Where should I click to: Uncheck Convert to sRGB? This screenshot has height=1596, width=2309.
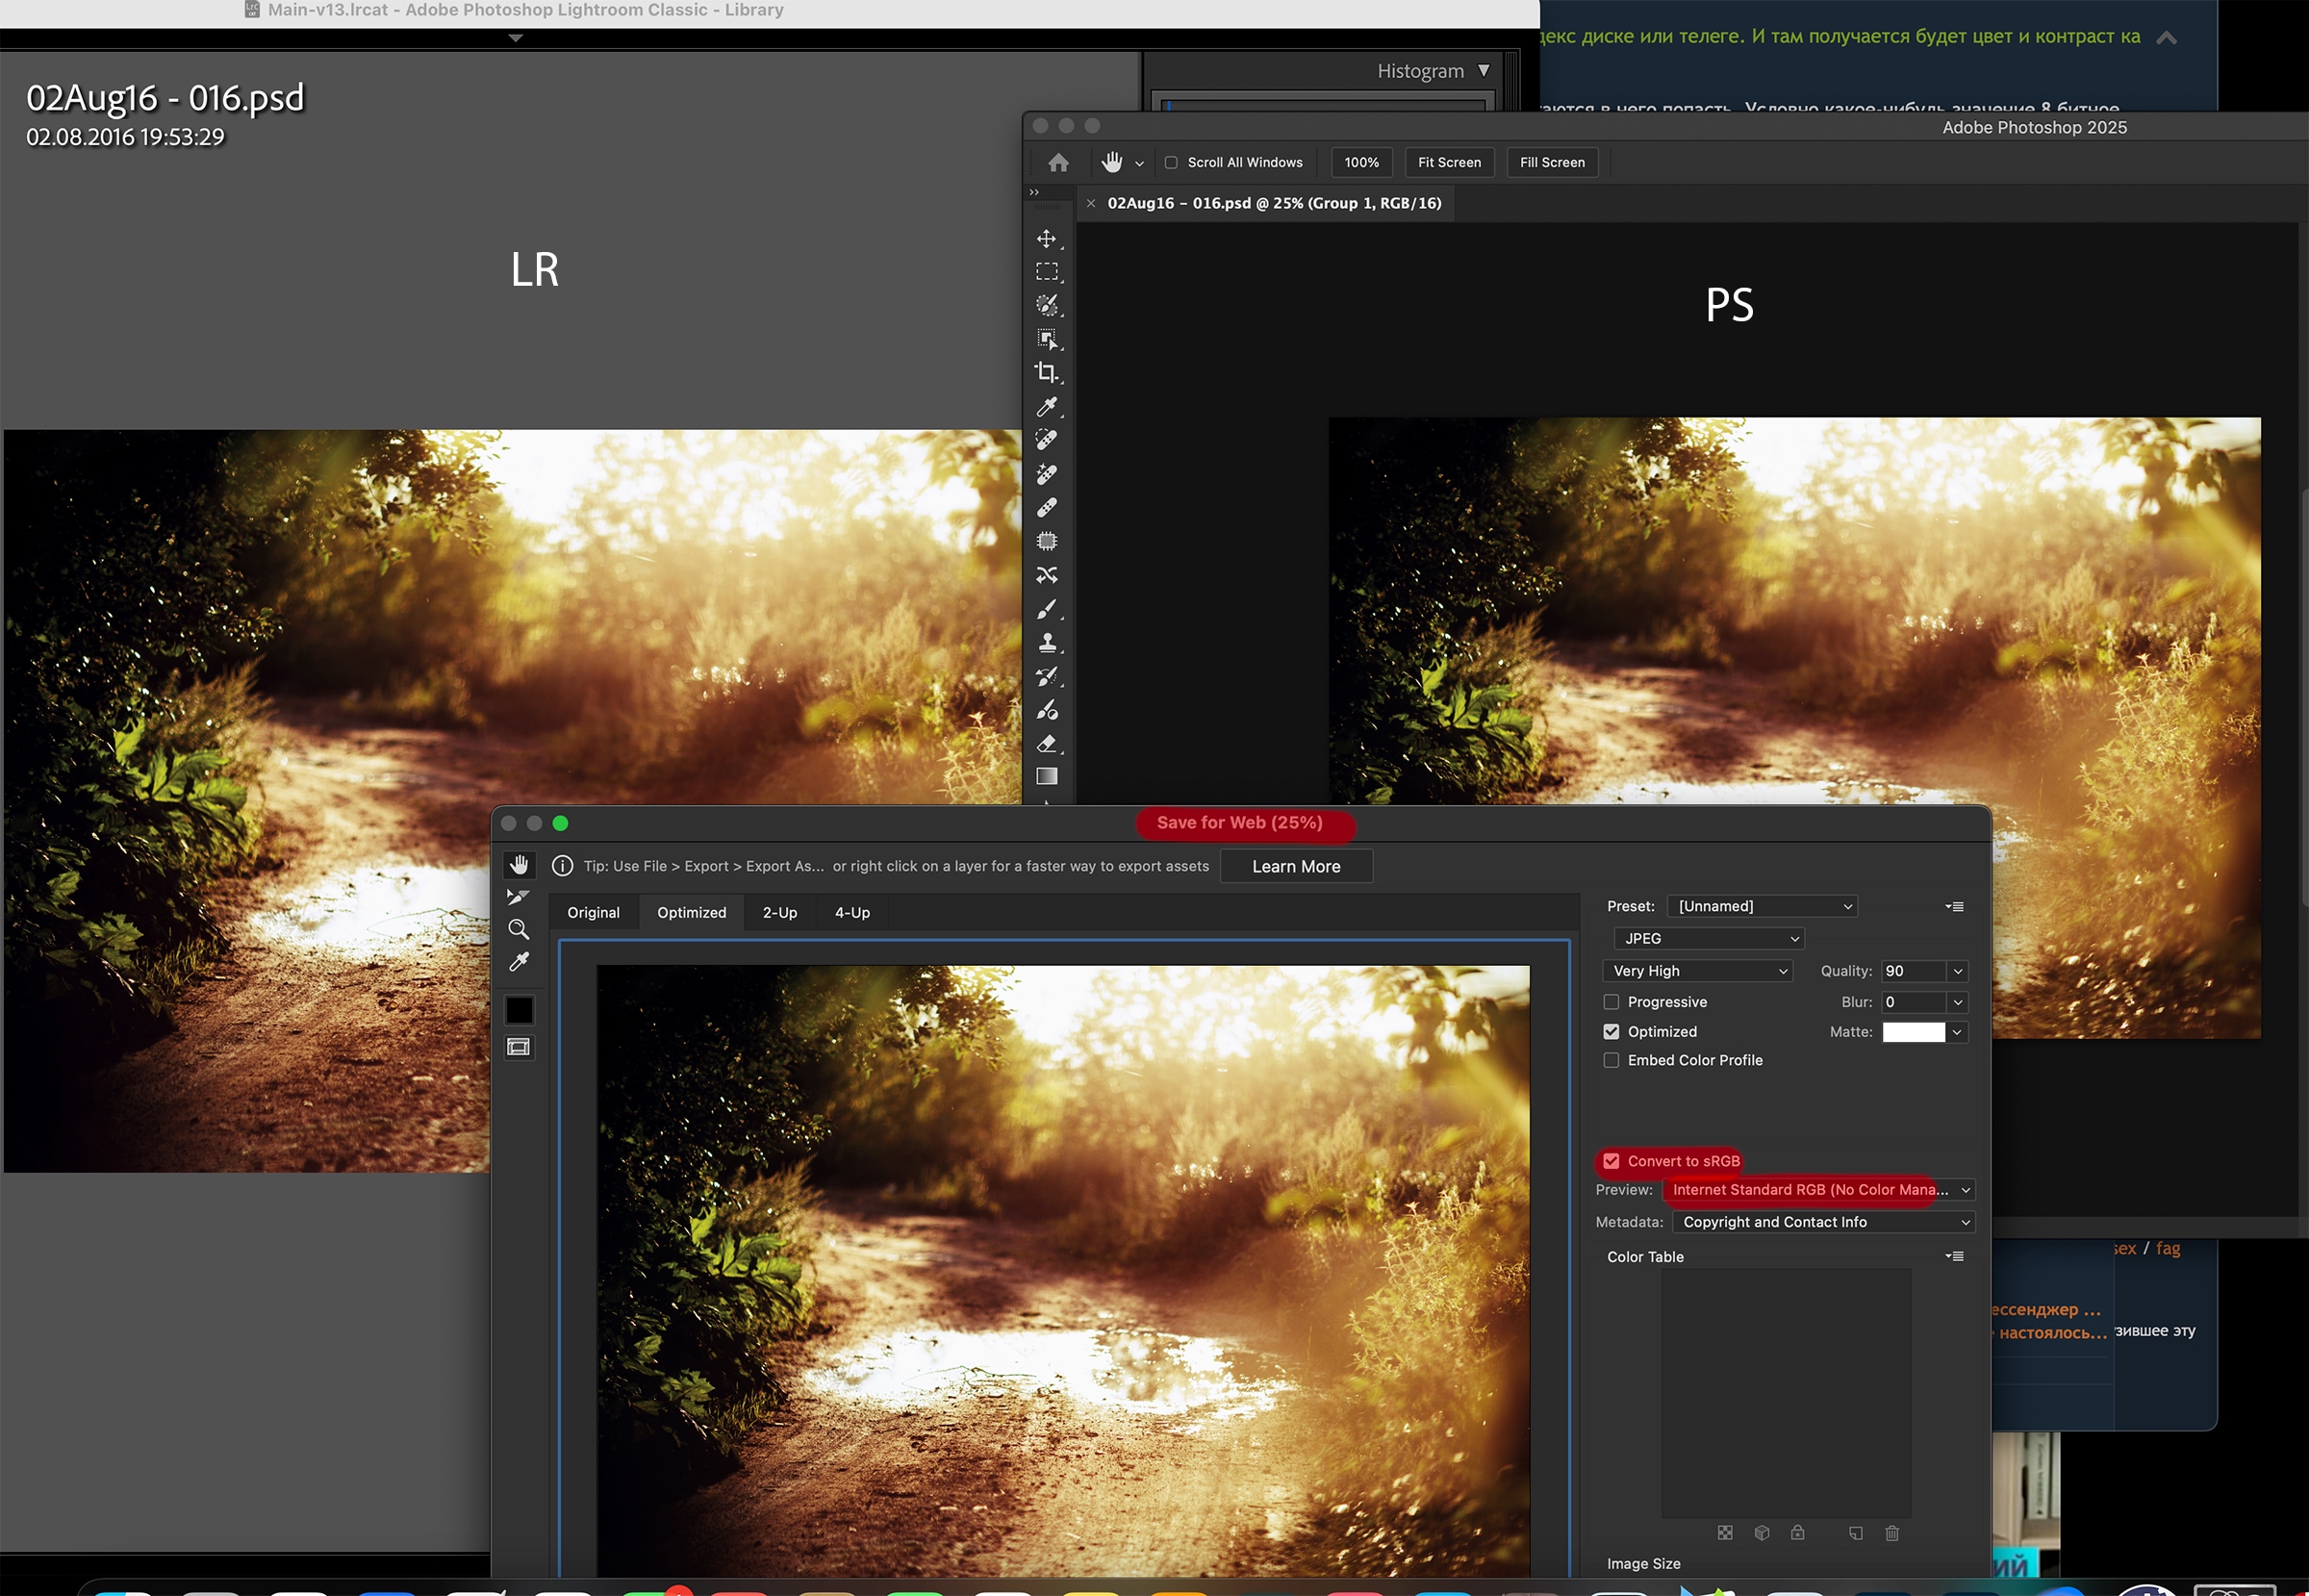coord(1611,1161)
